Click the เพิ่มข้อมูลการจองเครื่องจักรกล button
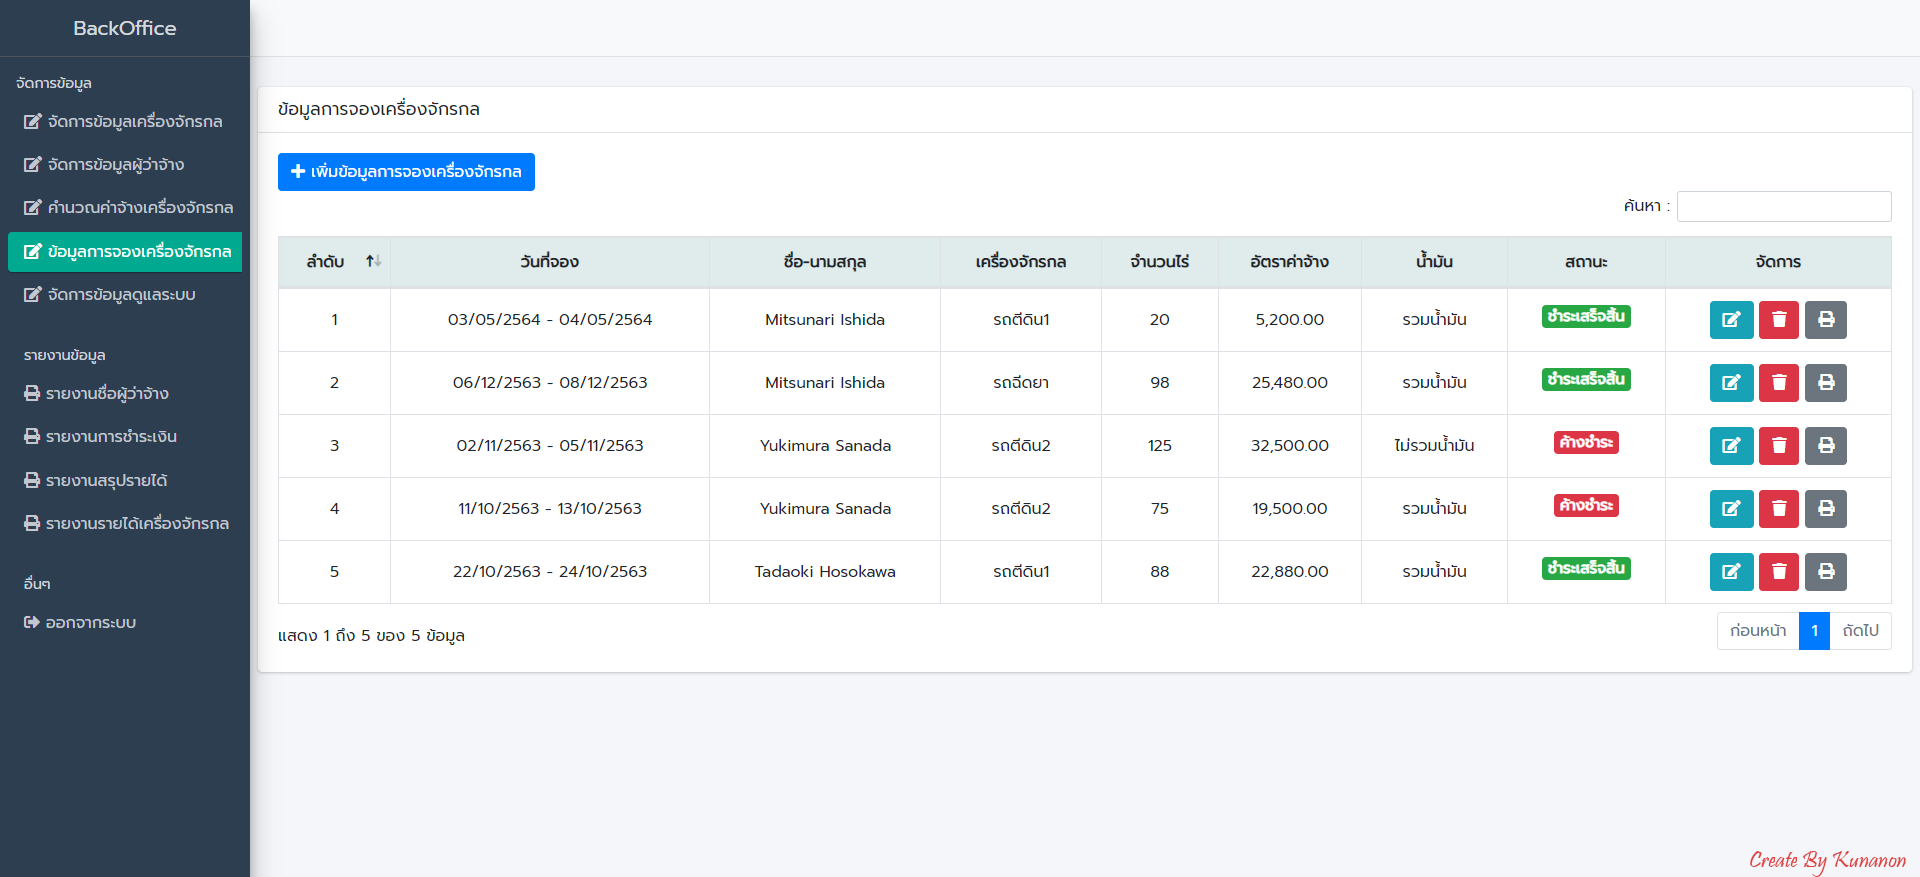This screenshot has height=877, width=1920. tap(406, 172)
